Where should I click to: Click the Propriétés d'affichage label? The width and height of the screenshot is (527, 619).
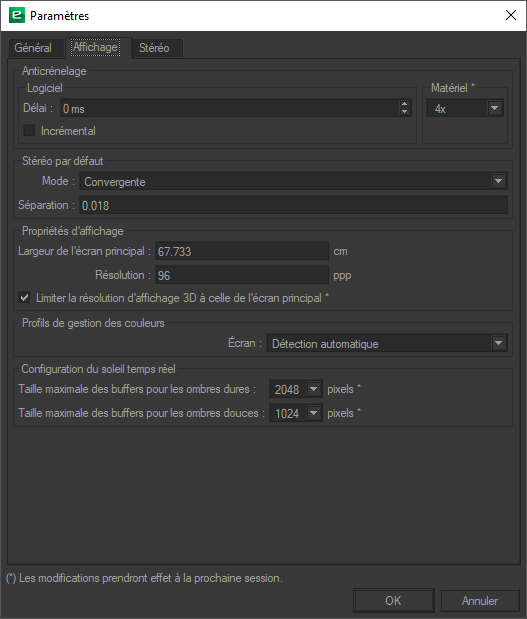point(73,231)
